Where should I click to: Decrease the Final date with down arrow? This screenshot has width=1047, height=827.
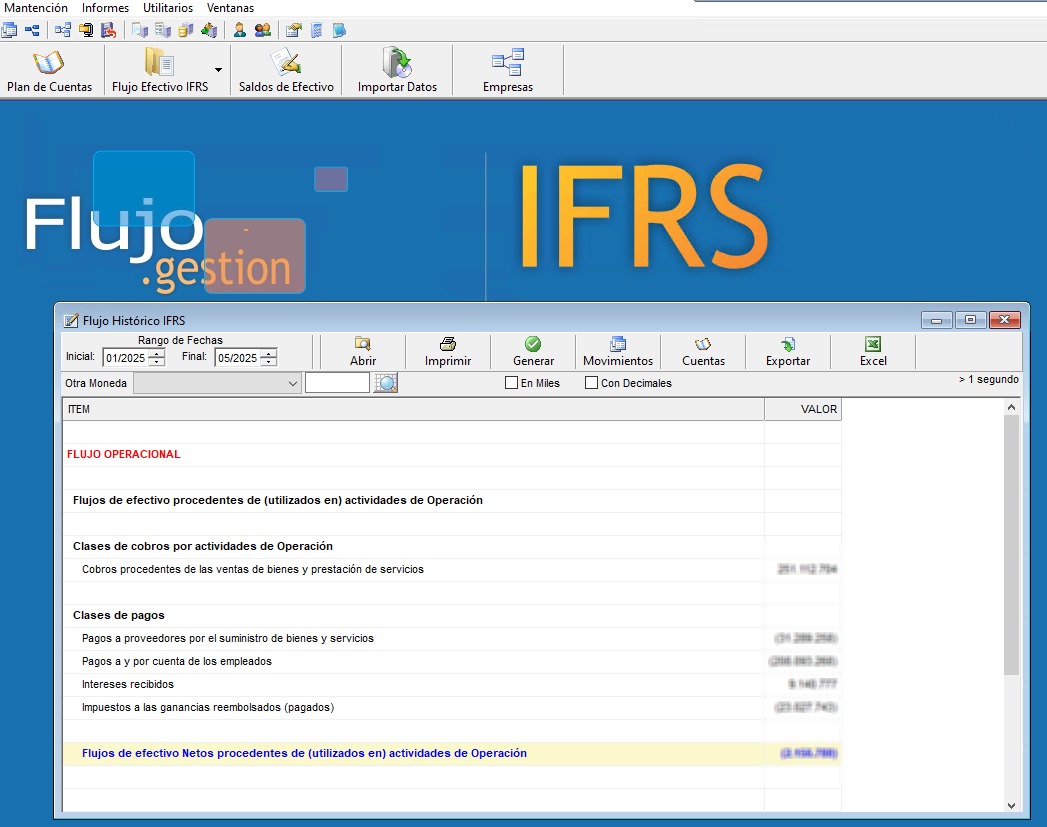coord(268,362)
